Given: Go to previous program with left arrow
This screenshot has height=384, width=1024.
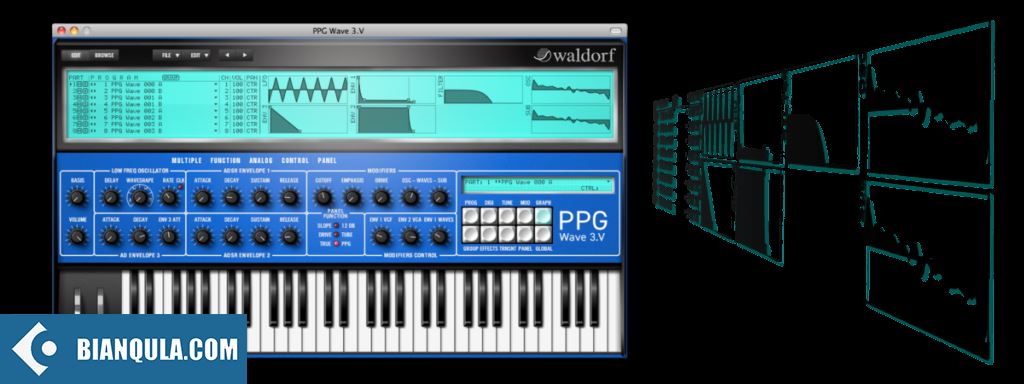Looking at the screenshot, I should [228, 56].
